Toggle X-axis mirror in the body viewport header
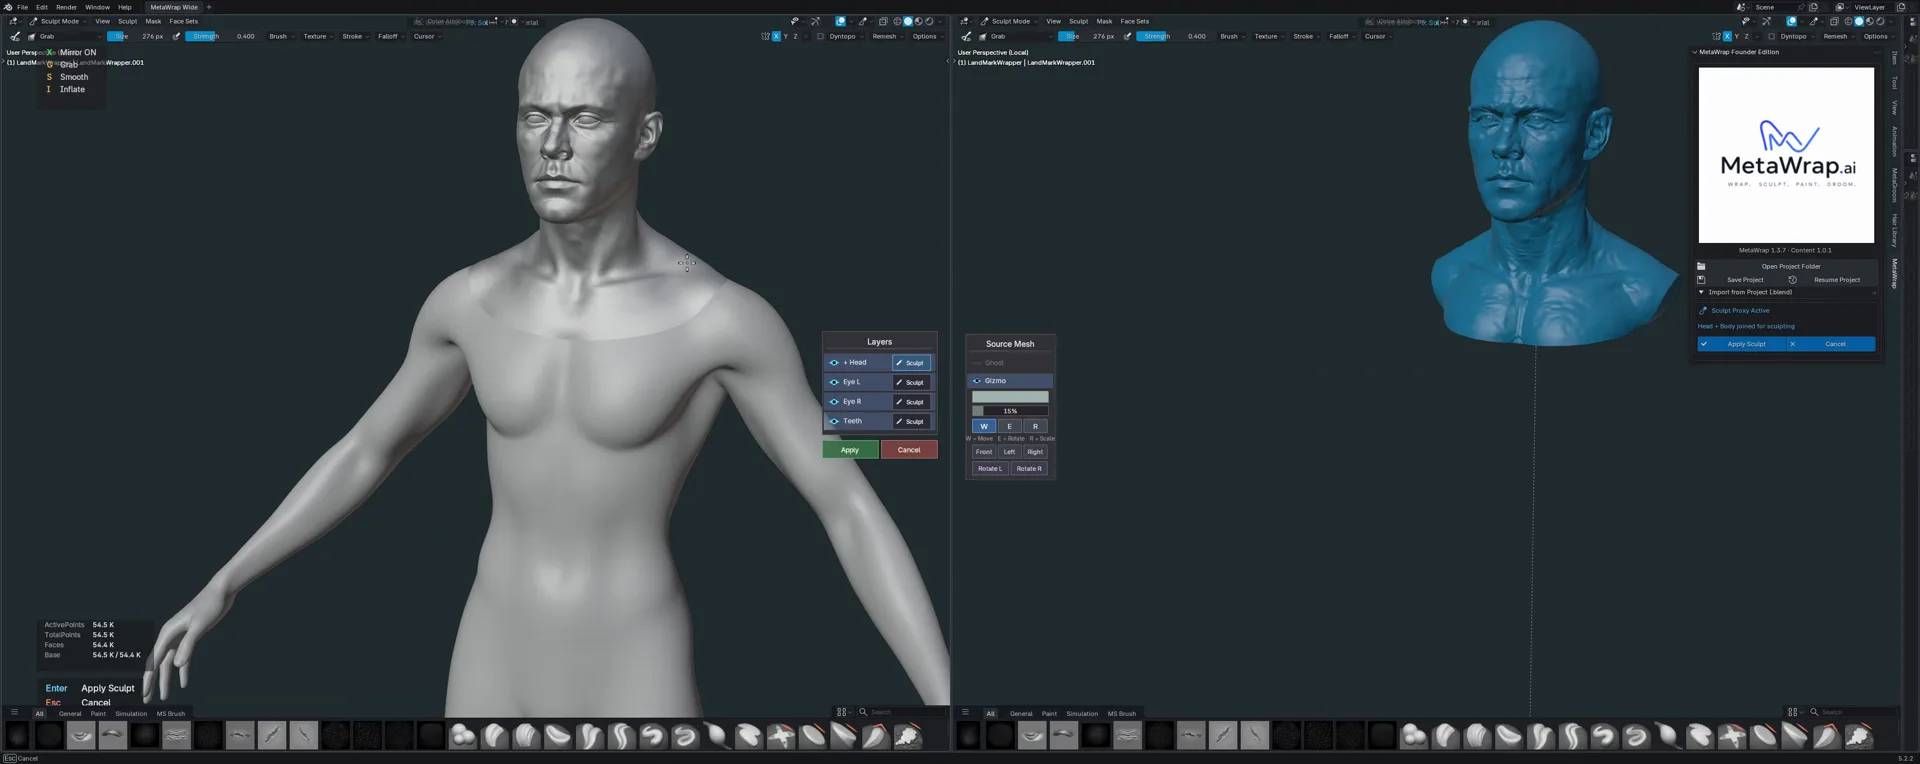1920x764 pixels. [776, 36]
